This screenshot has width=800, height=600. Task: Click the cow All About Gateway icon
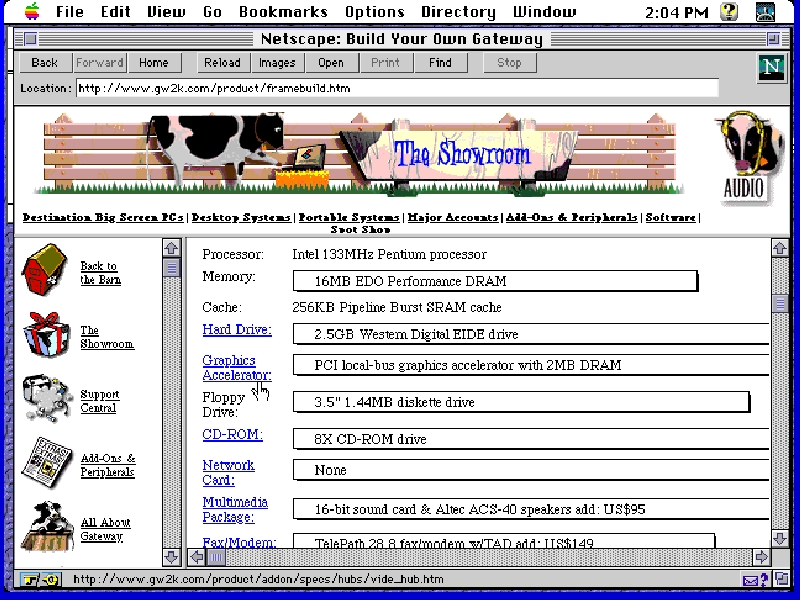(x=47, y=528)
